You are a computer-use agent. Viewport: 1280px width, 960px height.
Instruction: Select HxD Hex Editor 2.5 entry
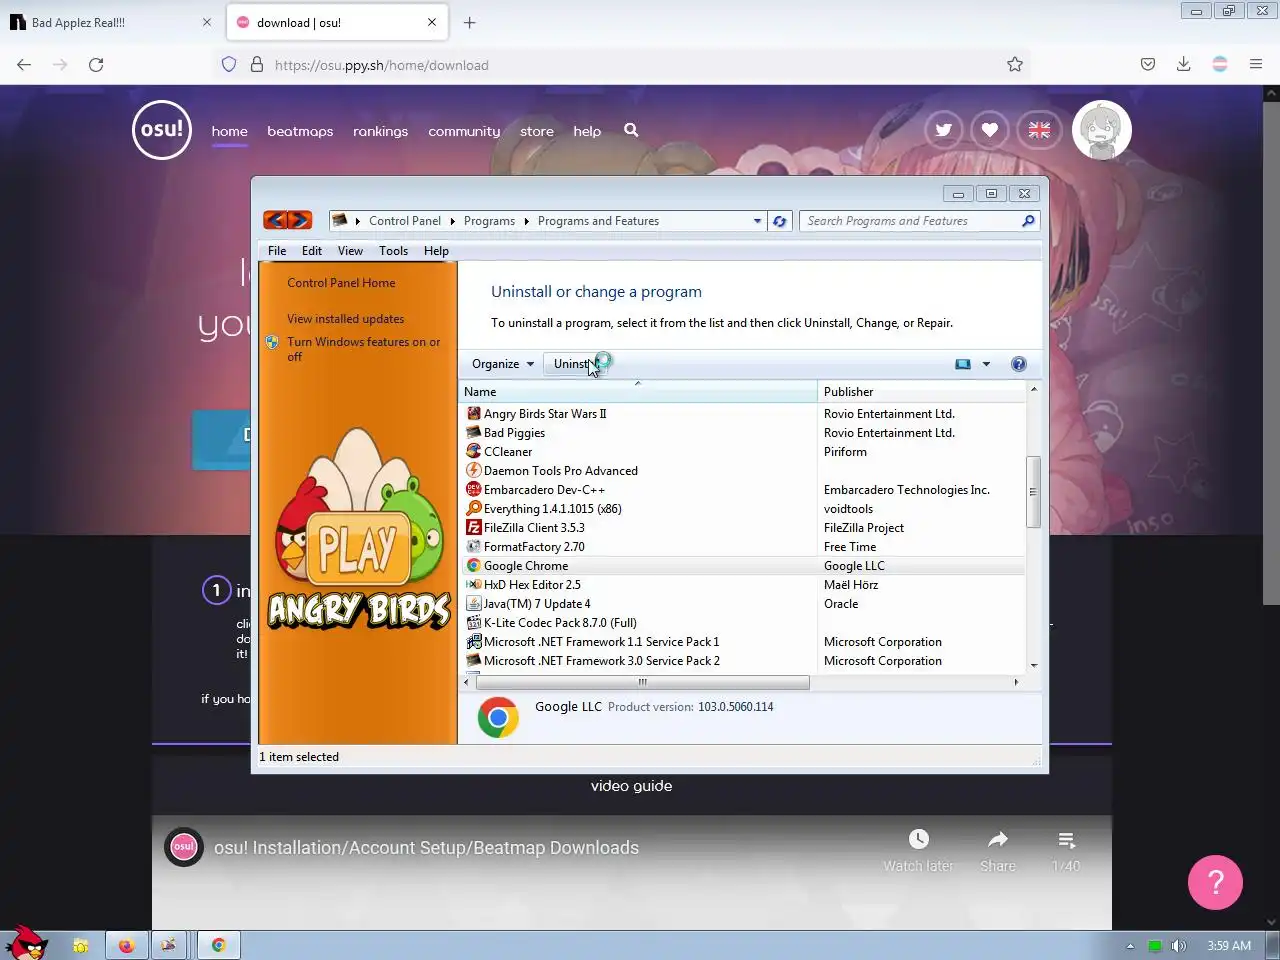[532, 585]
